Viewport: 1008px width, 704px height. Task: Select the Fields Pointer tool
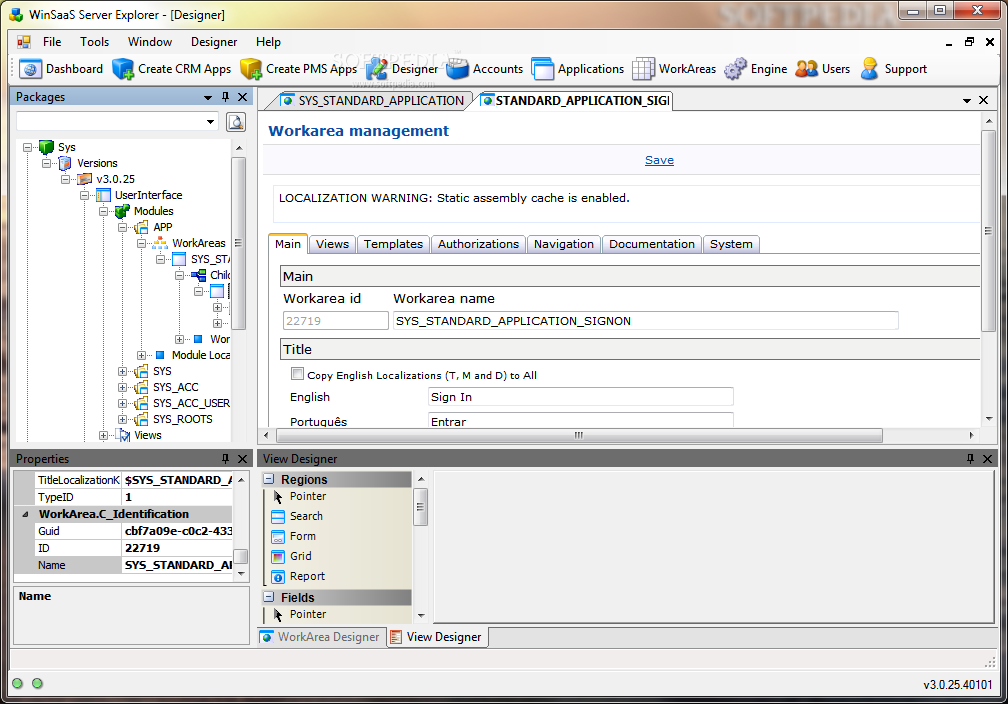point(299,614)
